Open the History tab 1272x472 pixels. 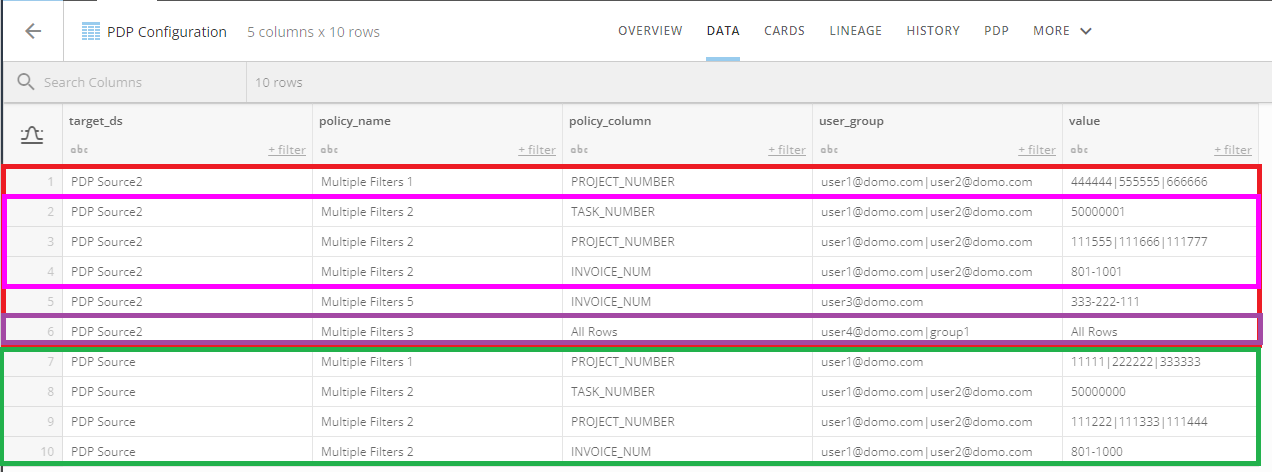point(932,31)
